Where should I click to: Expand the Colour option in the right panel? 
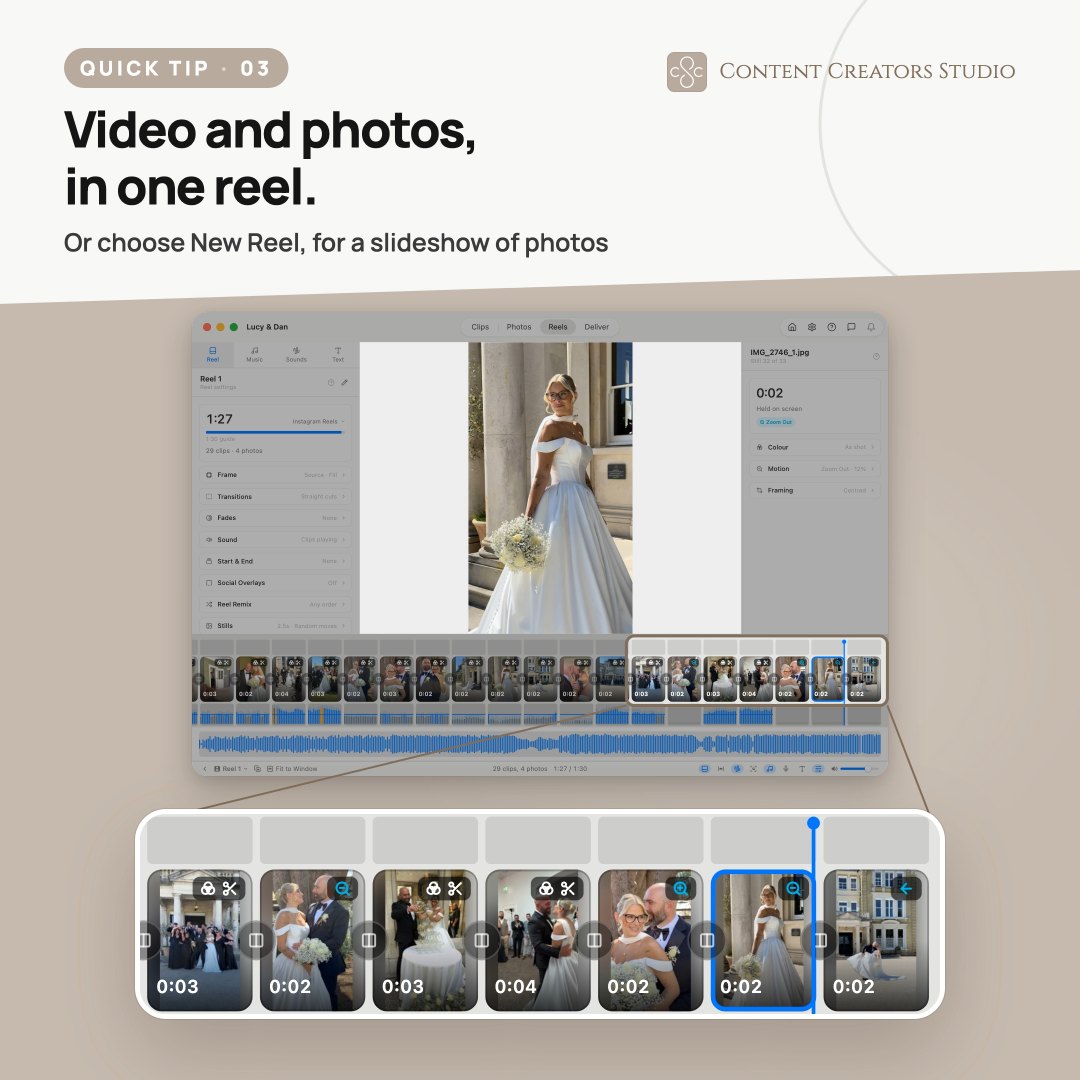(815, 447)
